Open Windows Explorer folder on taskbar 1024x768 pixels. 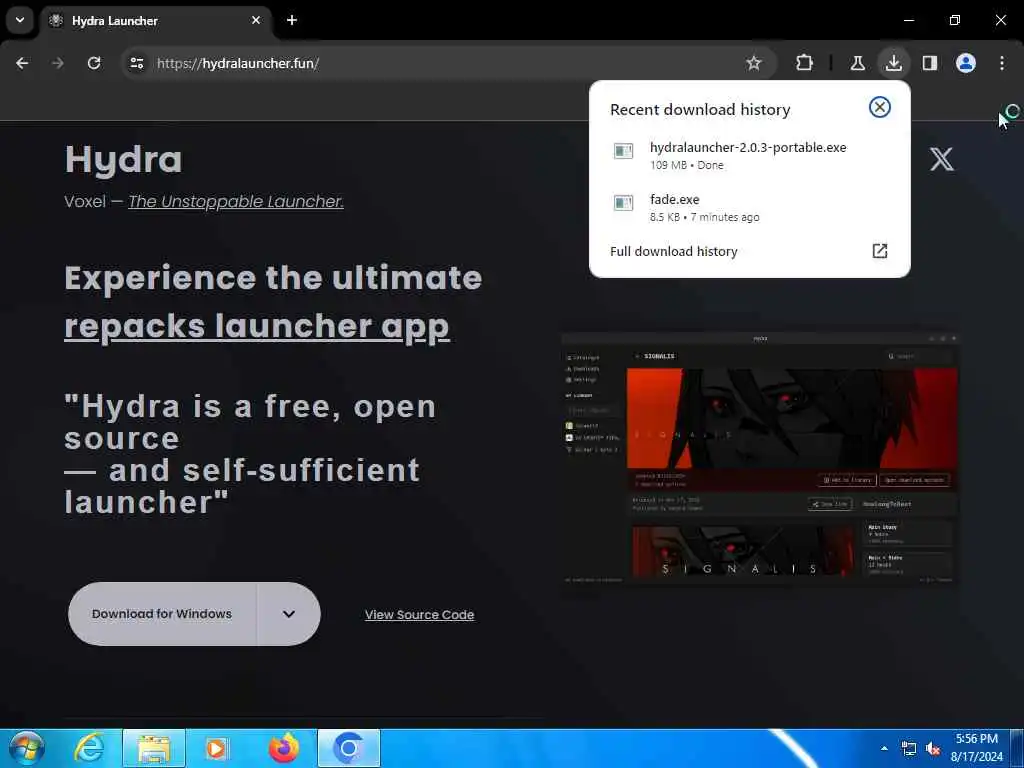coord(153,748)
